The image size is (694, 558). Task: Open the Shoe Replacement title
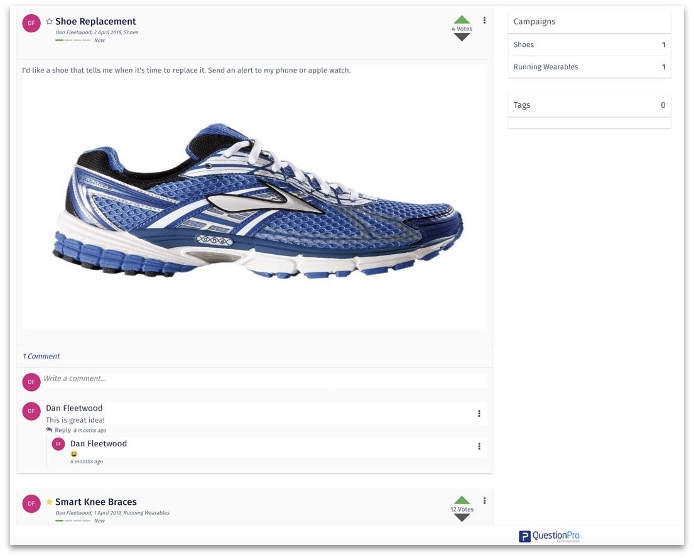[96, 21]
